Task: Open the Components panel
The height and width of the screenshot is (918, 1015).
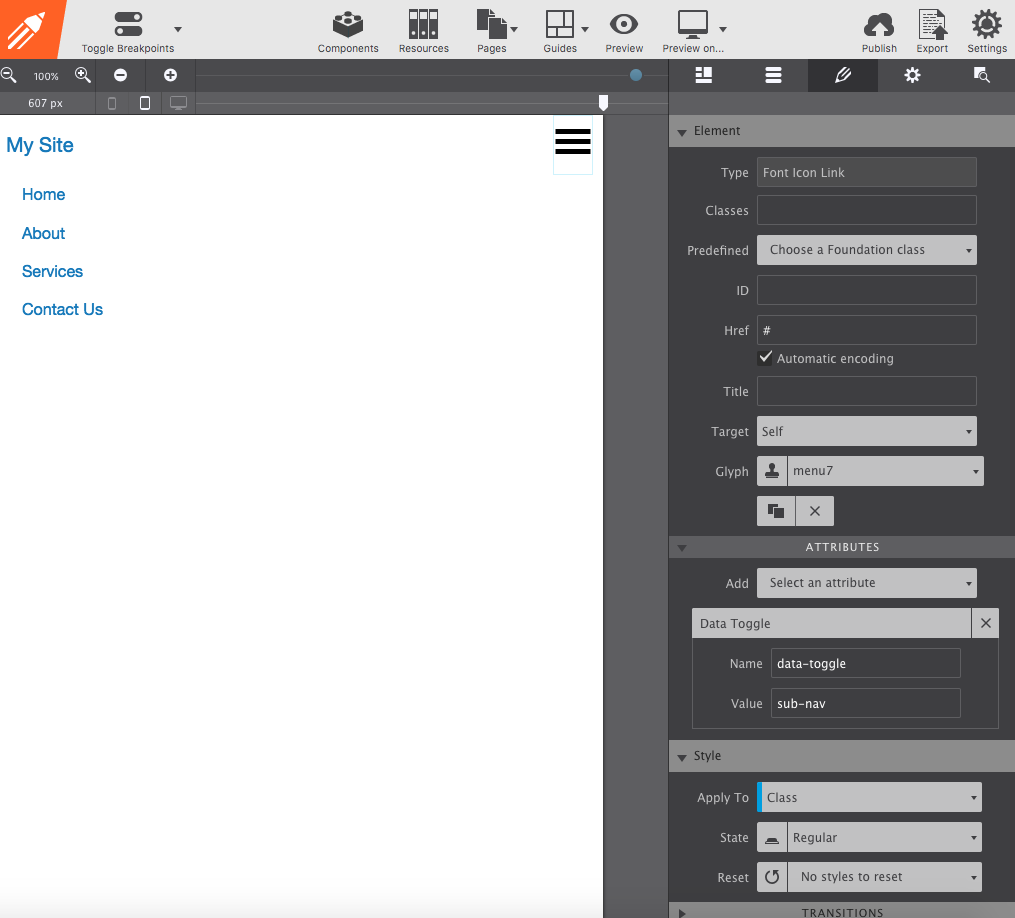Action: (x=348, y=30)
